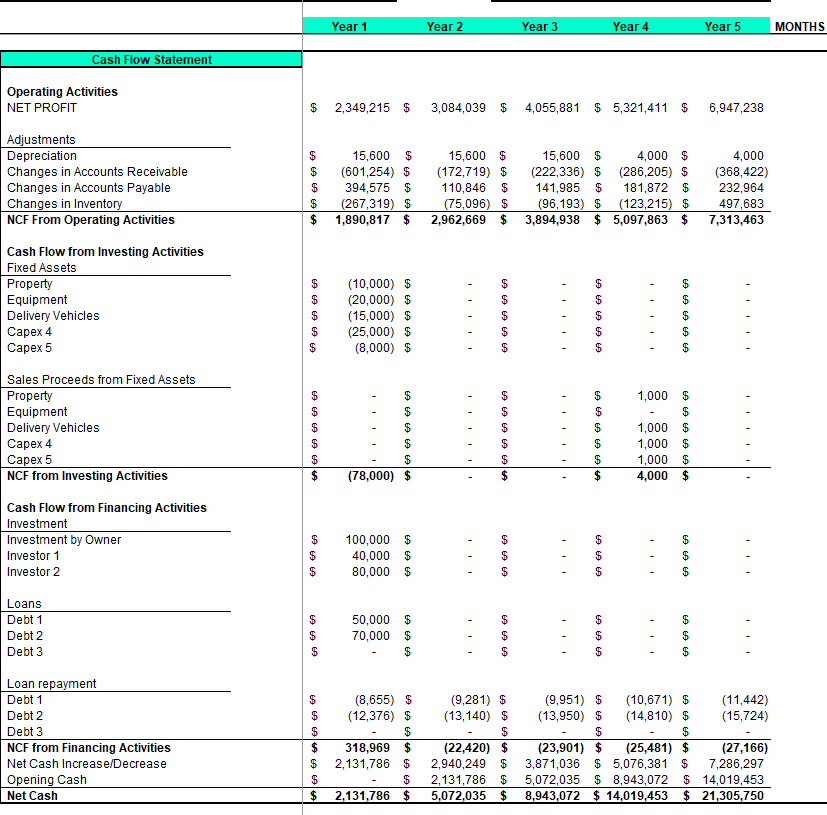Select the Depreciation row label
This screenshot has width=827, height=815.
(x=42, y=155)
